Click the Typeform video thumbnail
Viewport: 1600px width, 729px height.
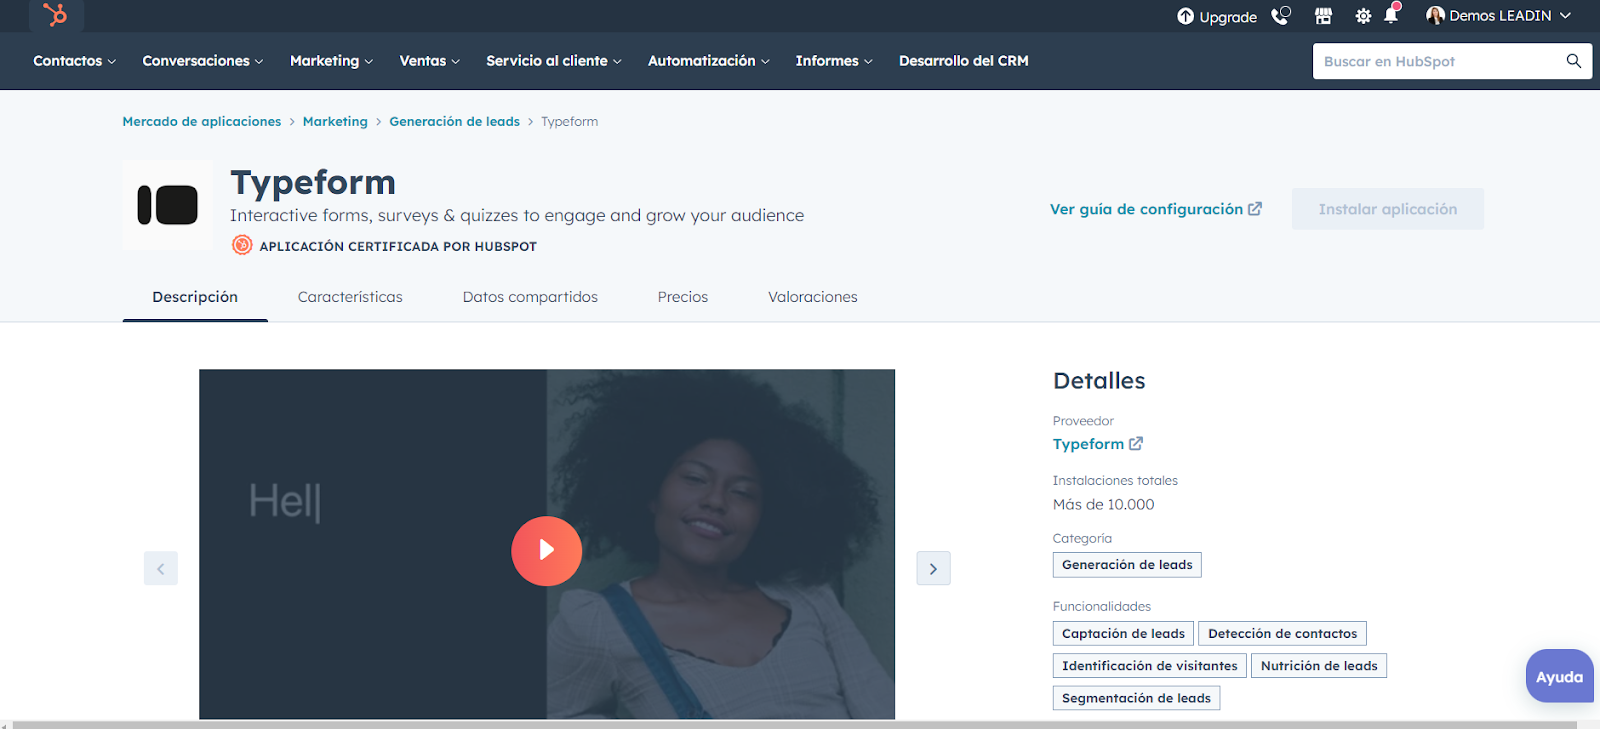click(547, 544)
